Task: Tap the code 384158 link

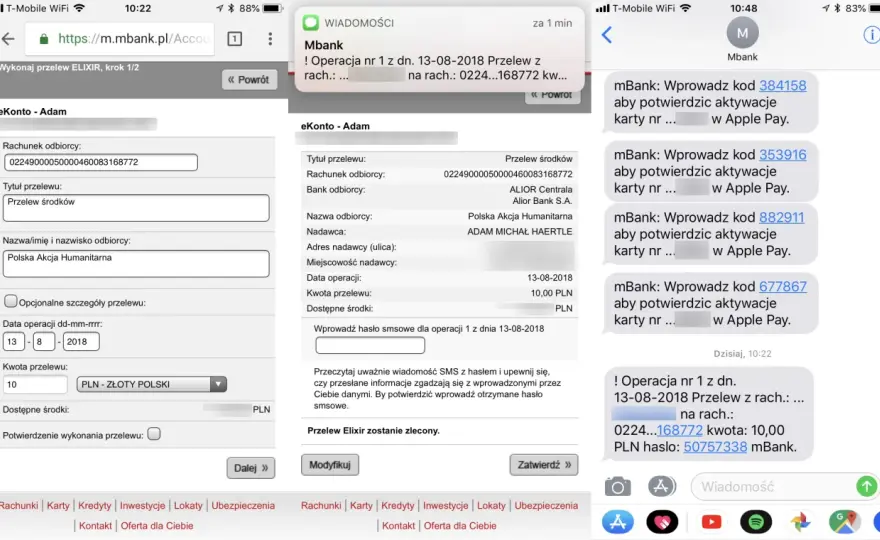Action: [x=782, y=85]
